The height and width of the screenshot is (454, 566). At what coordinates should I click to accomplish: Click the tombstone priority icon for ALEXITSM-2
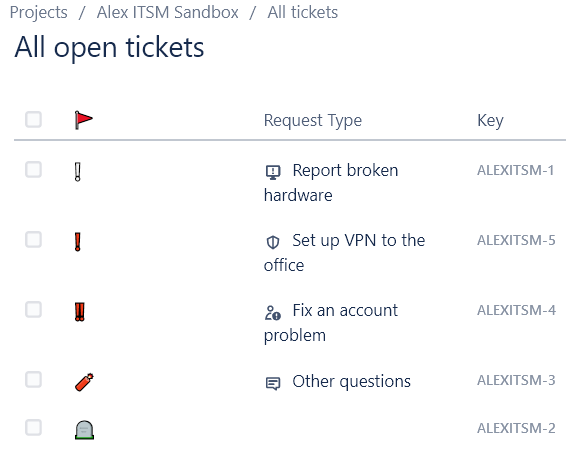[84, 430]
